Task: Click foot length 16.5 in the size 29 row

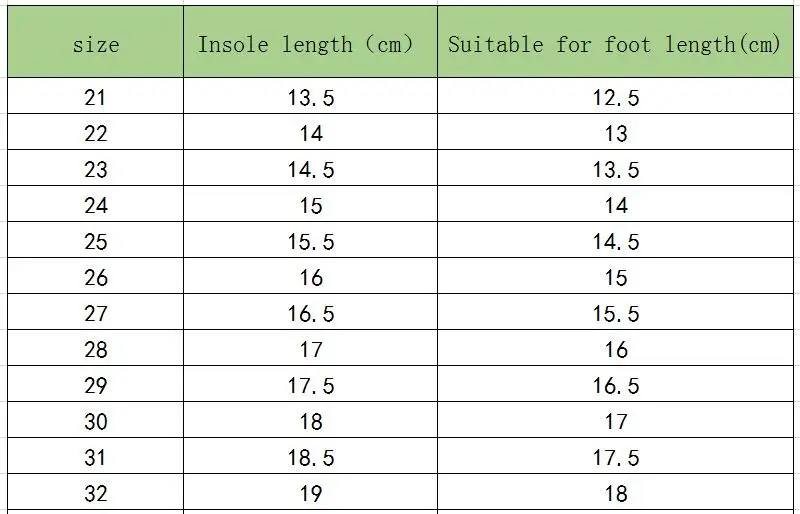Action: 615,384
